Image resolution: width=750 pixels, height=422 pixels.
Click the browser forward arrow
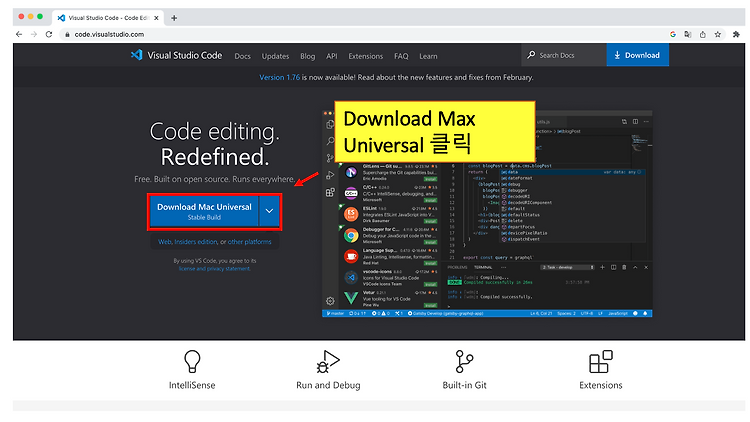[33, 34]
